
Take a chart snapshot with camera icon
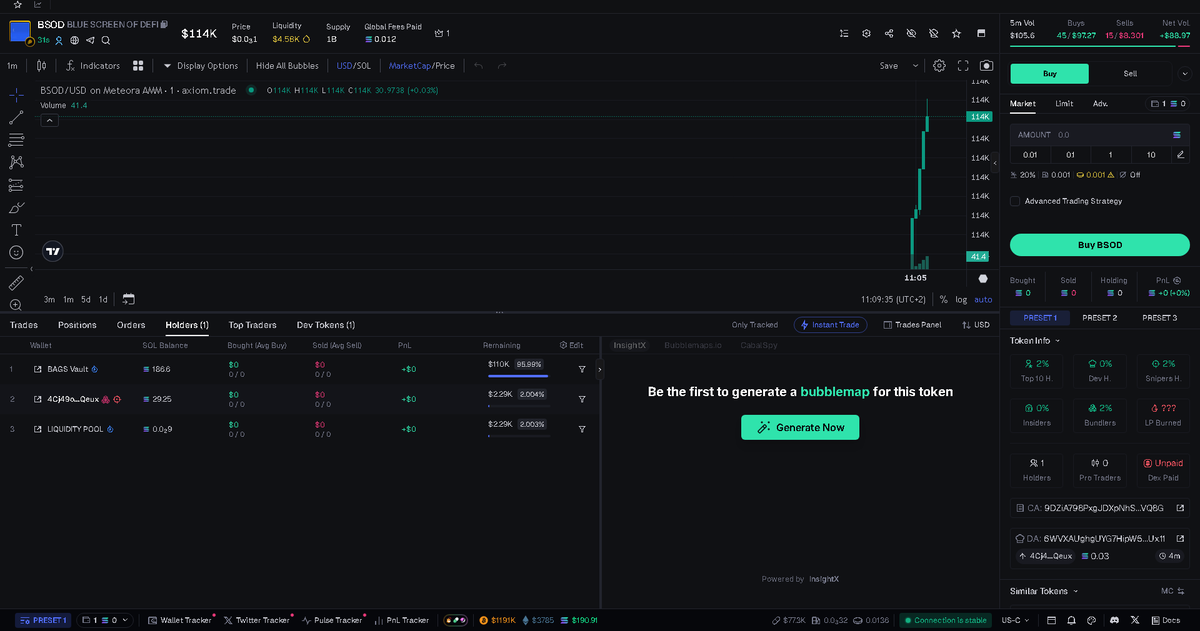[986, 66]
